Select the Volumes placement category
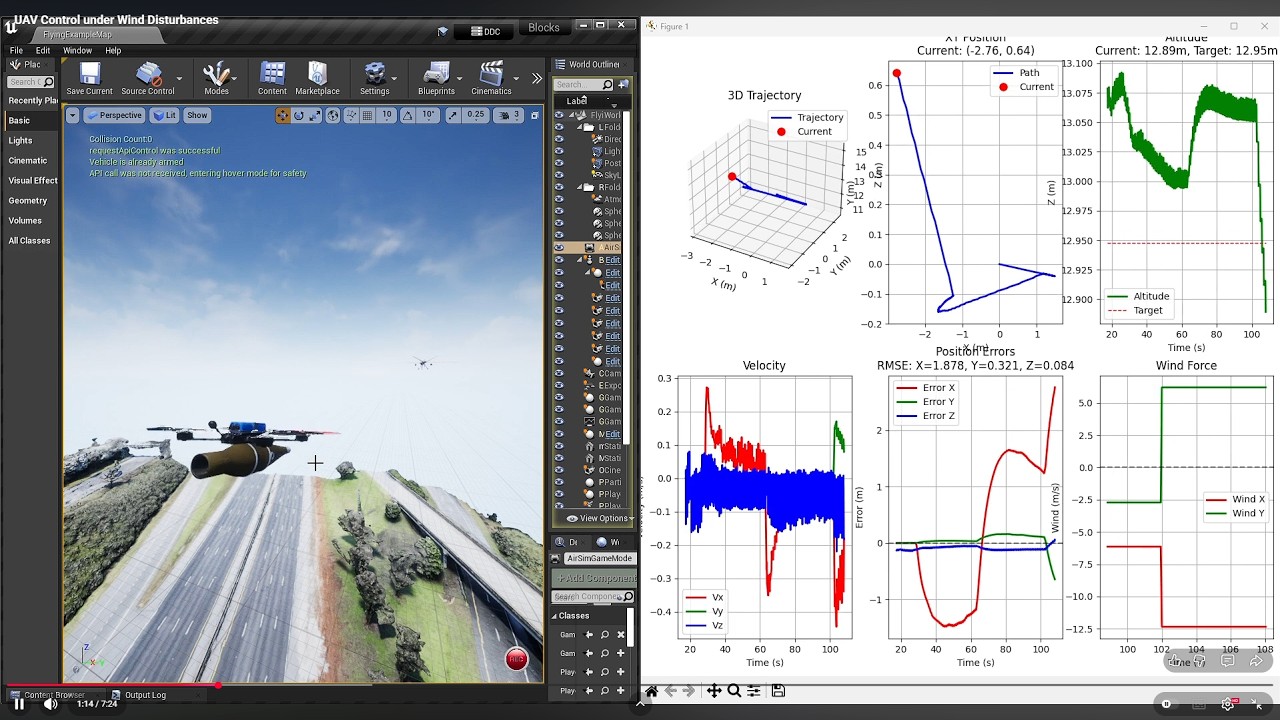 click(x=25, y=220)
